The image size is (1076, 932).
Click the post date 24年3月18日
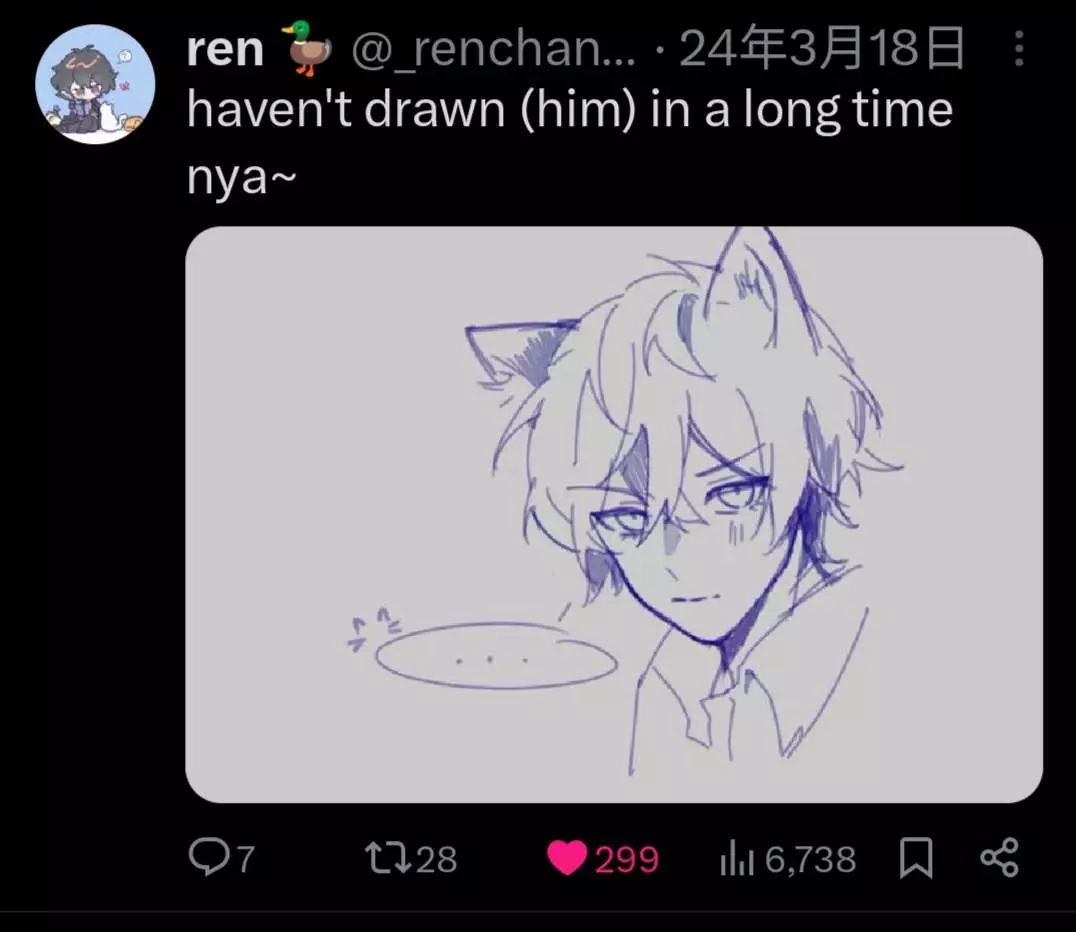click(822, 51)
